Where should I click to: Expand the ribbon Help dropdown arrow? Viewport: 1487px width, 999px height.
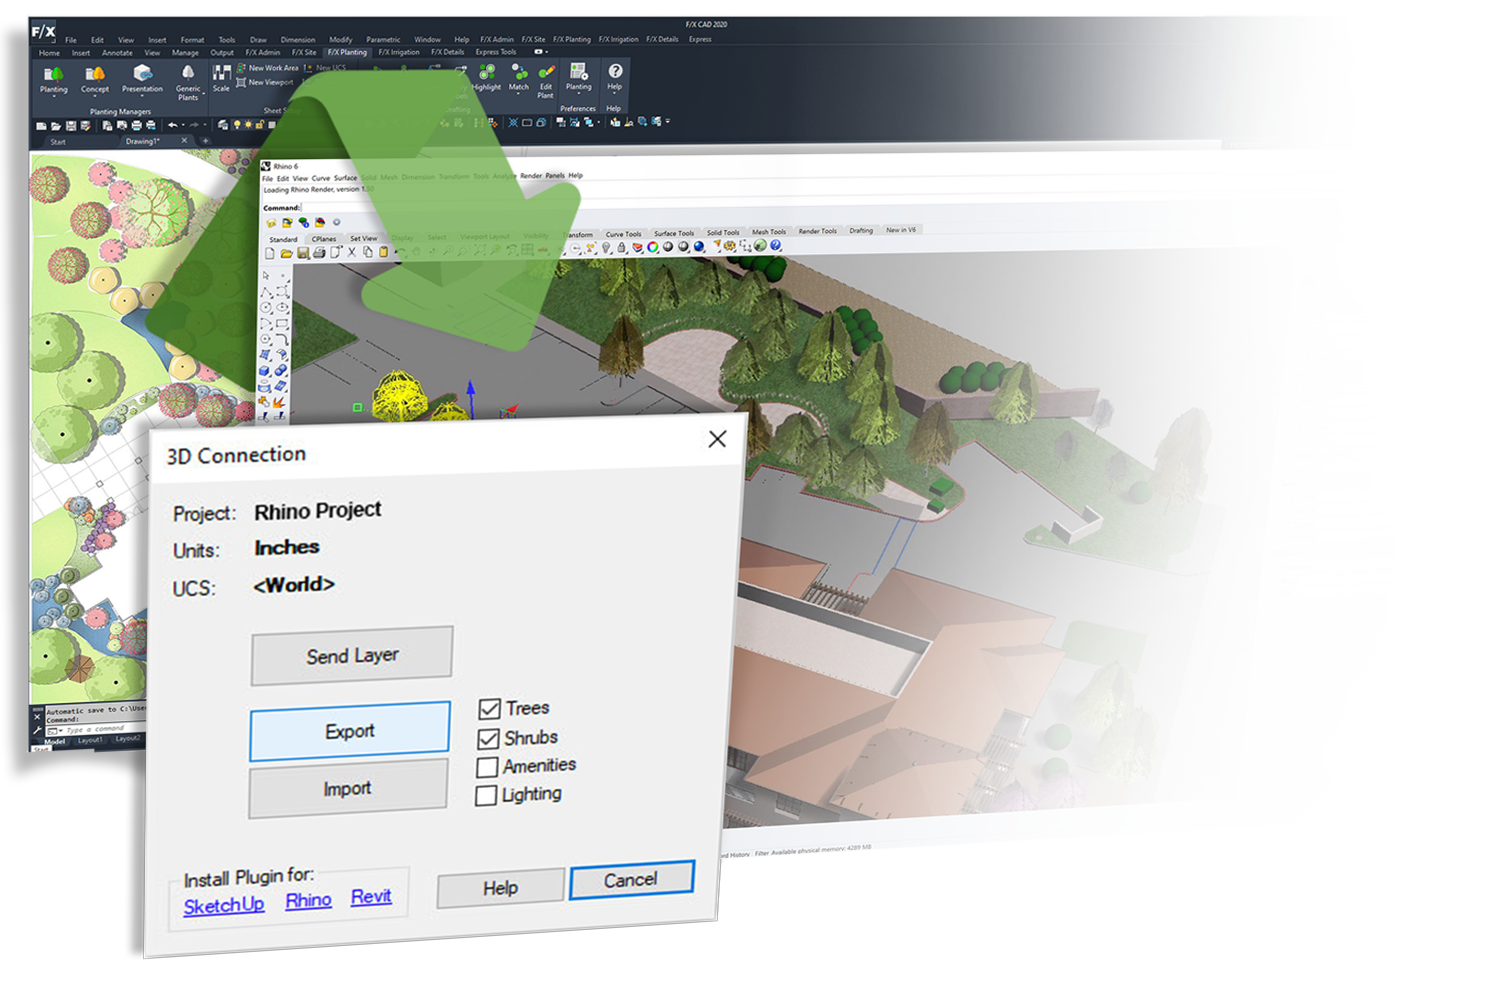pyautogui.click(x=615, y=94)
